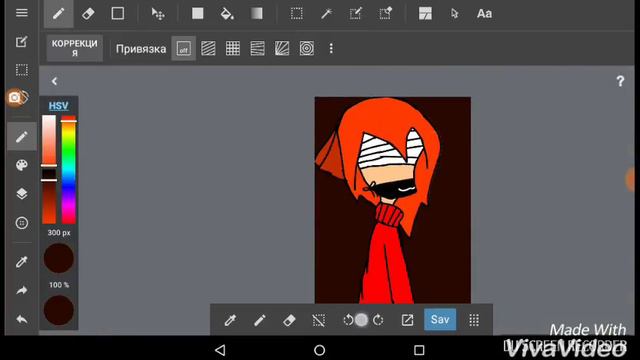Open the material circle icon in sidebar
640x360 pixels.
pyautogui.click(x=22, y=223)
